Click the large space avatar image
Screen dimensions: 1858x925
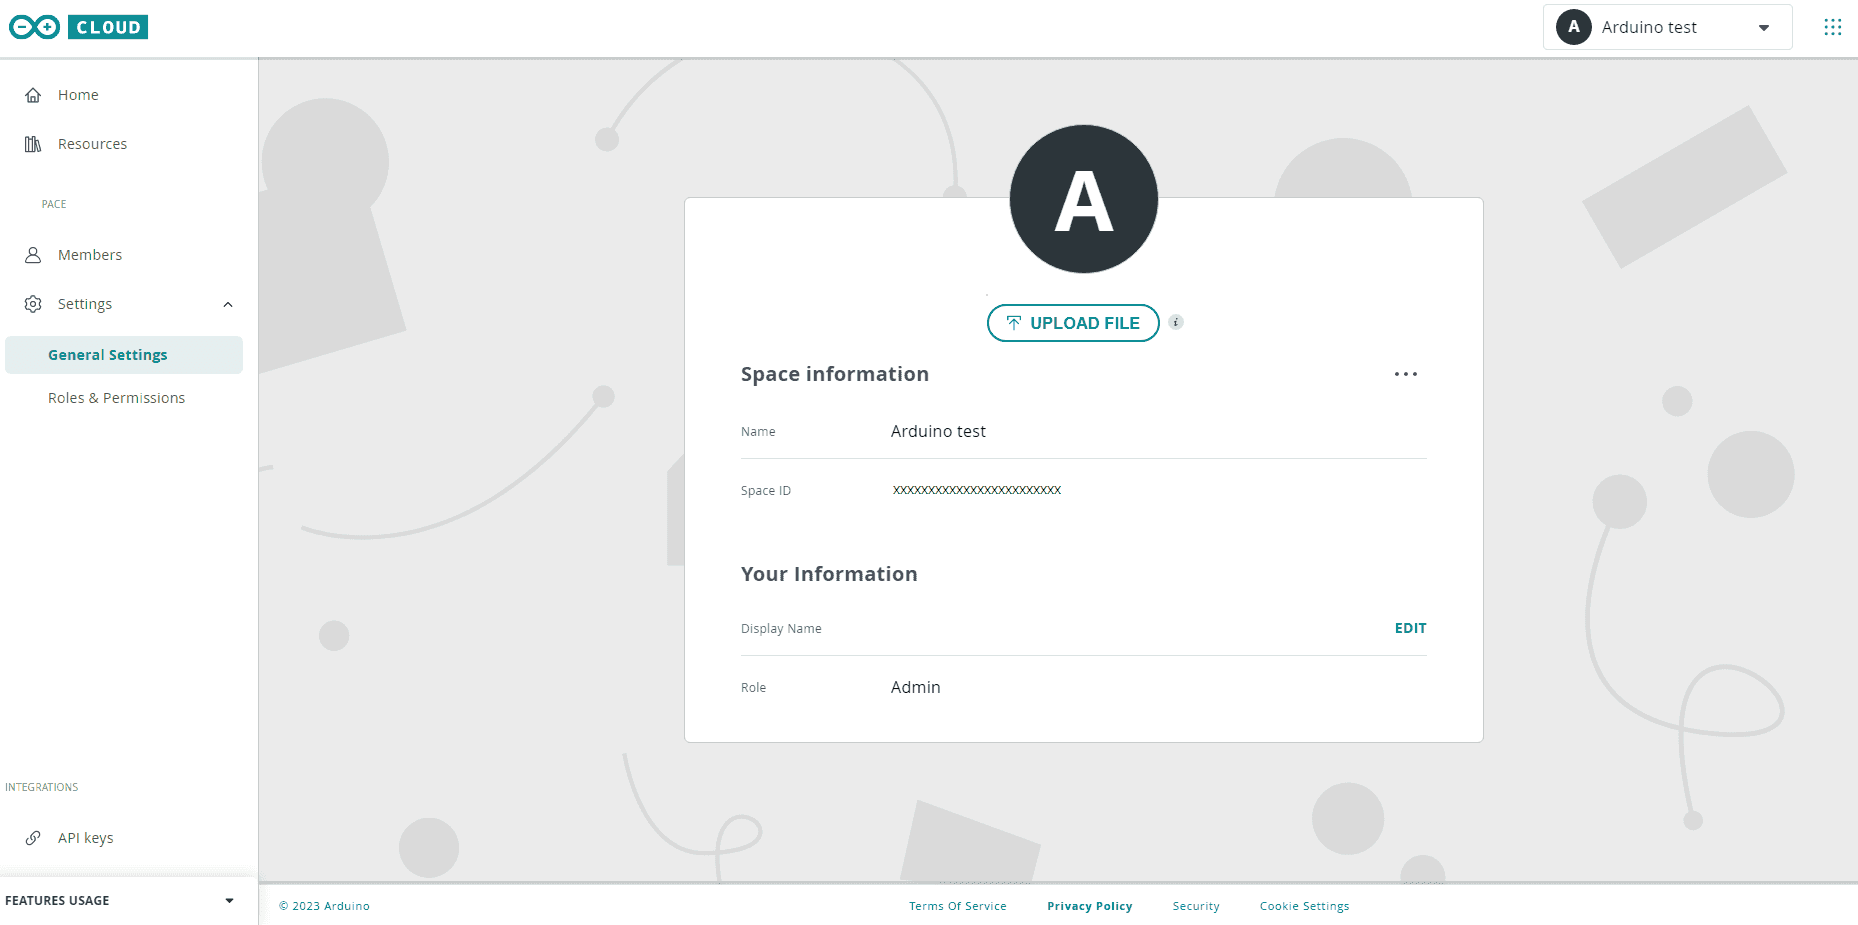point(1083,199)
